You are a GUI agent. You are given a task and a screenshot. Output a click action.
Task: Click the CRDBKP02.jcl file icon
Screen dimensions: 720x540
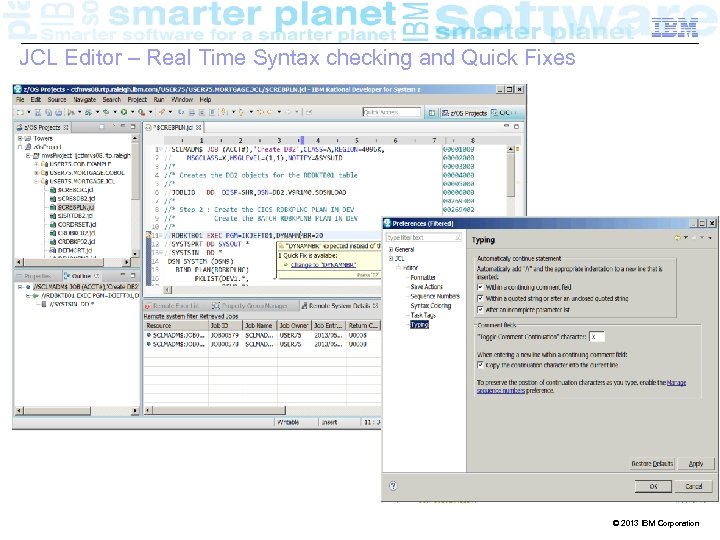pos(53,242)
